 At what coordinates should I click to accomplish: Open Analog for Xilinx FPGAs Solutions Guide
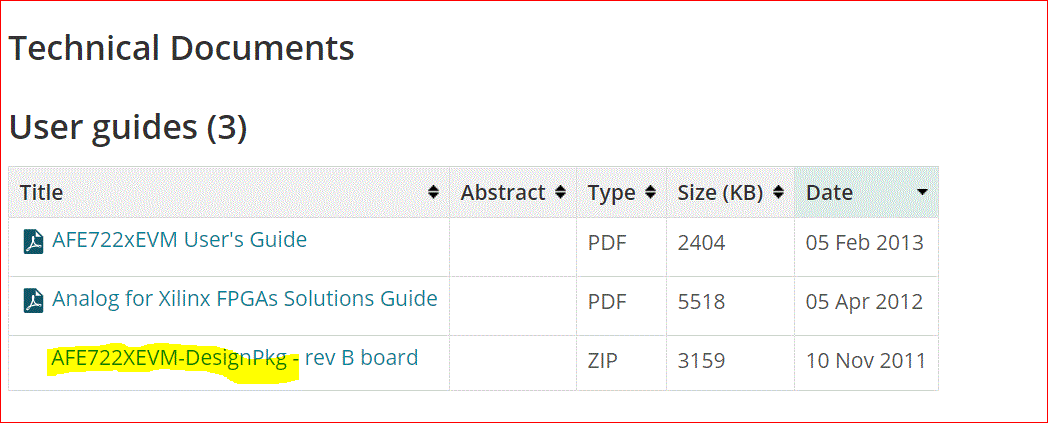(x=245, y=299)
